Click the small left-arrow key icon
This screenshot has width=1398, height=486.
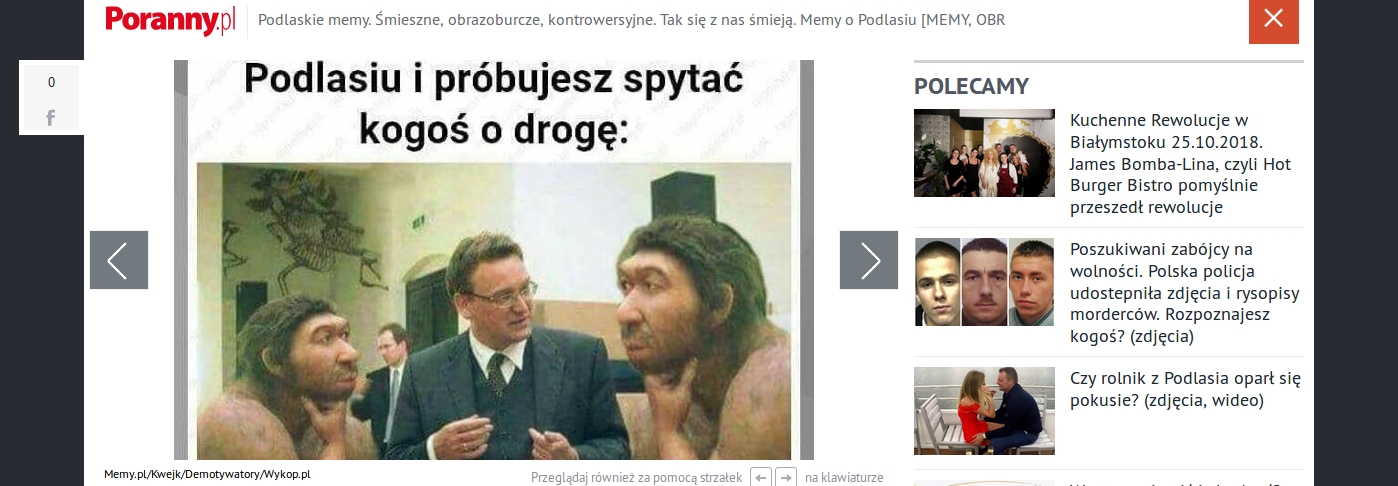[x=761, y=478]
